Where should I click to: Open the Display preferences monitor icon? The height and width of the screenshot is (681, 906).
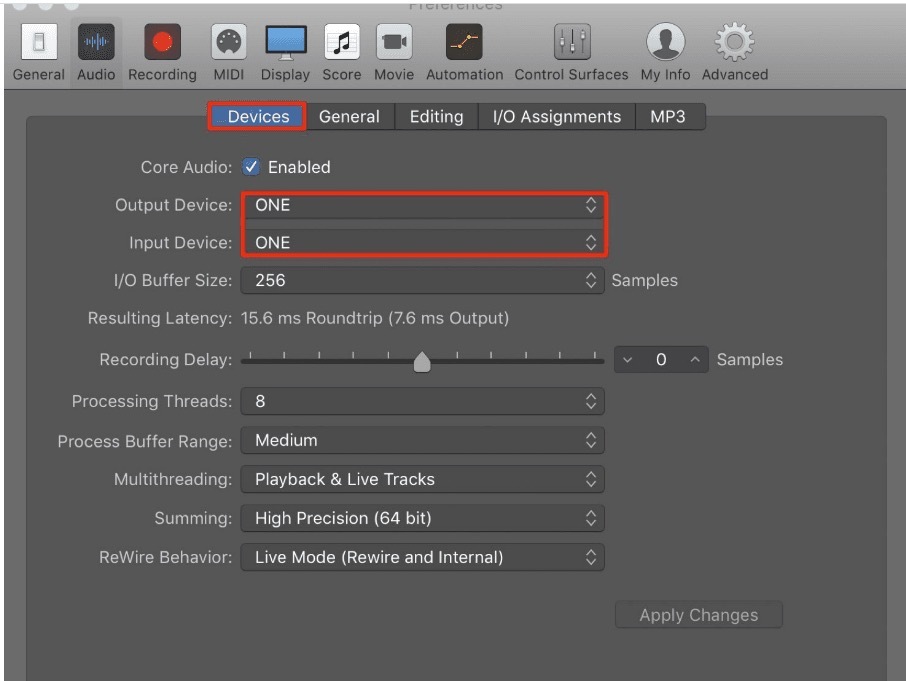285,42
